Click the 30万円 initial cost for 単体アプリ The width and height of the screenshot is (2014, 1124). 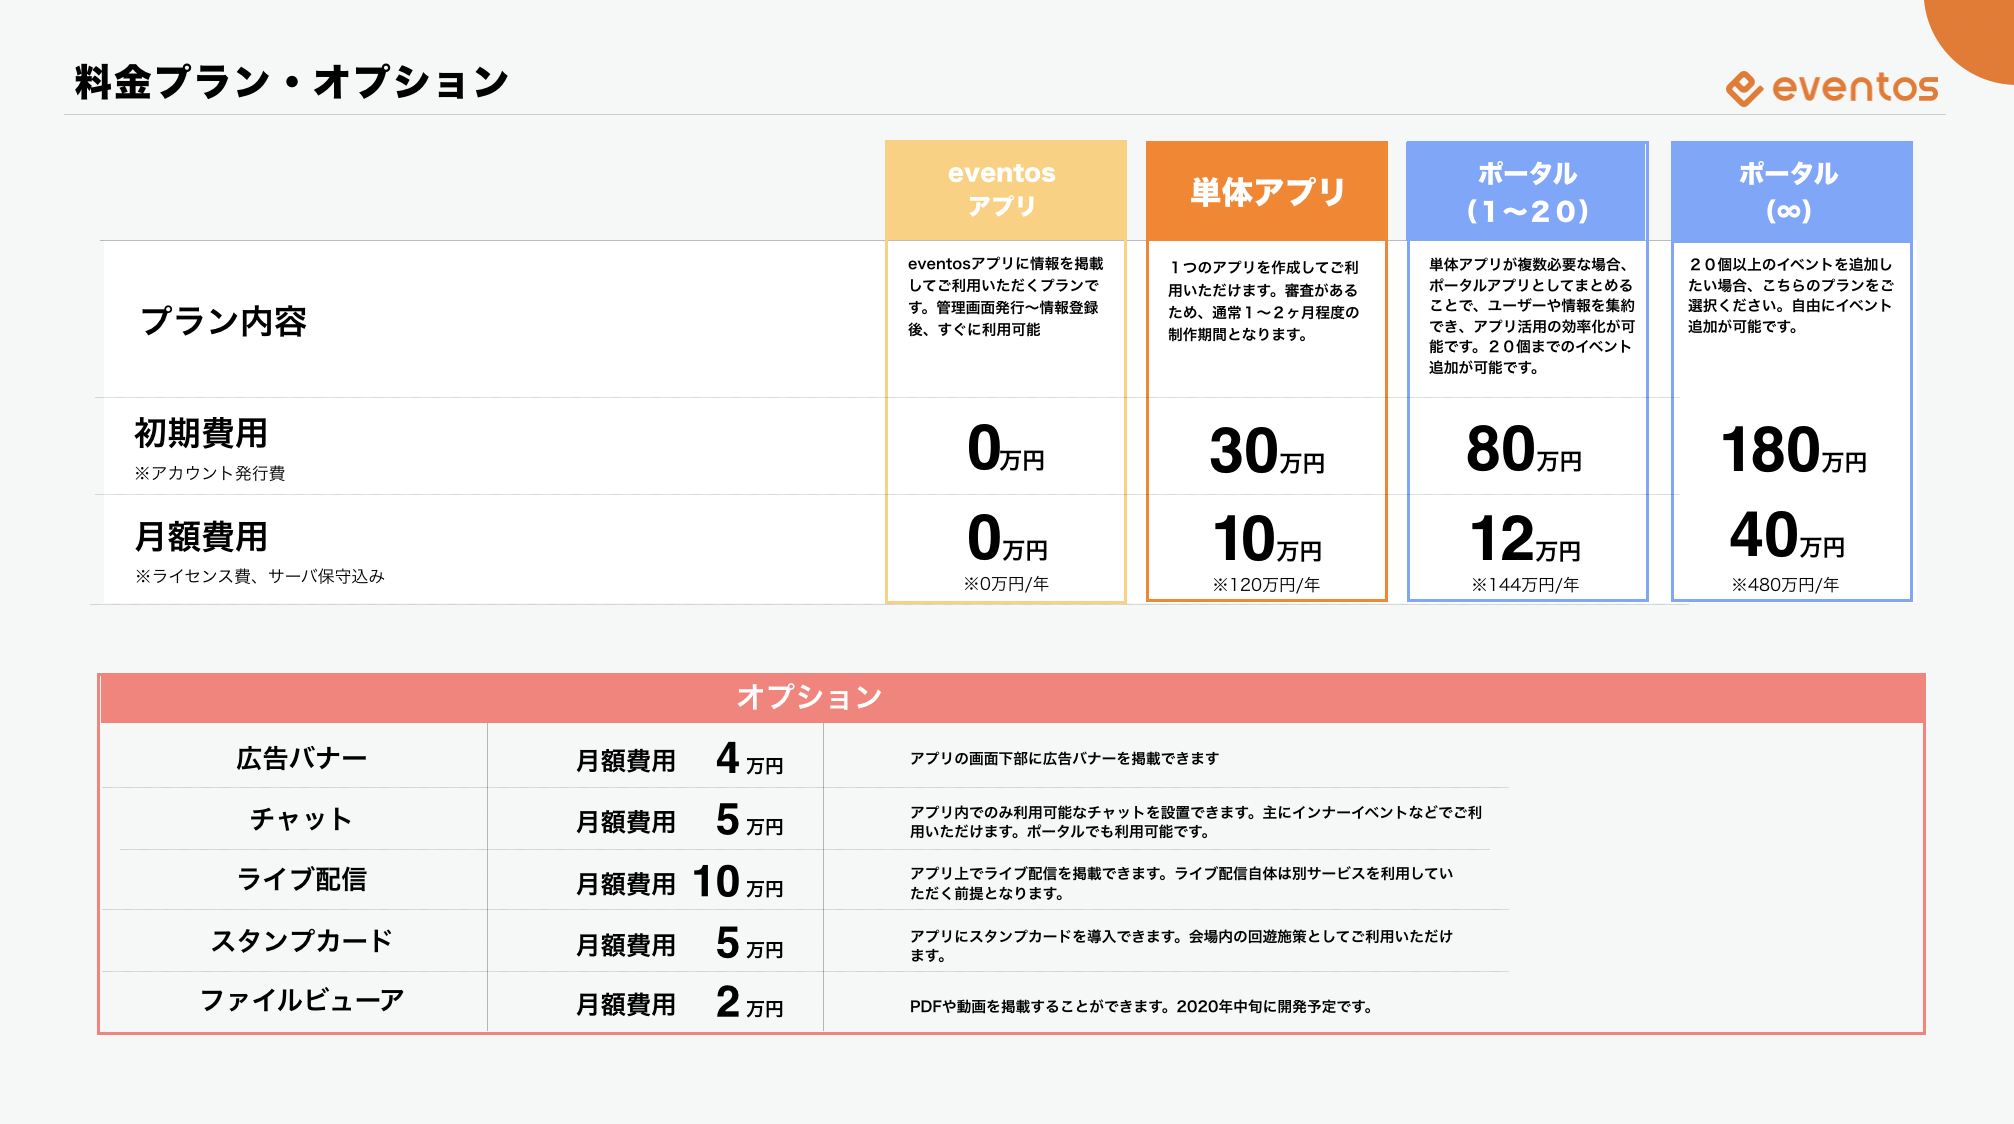[x=1266, y=451]
